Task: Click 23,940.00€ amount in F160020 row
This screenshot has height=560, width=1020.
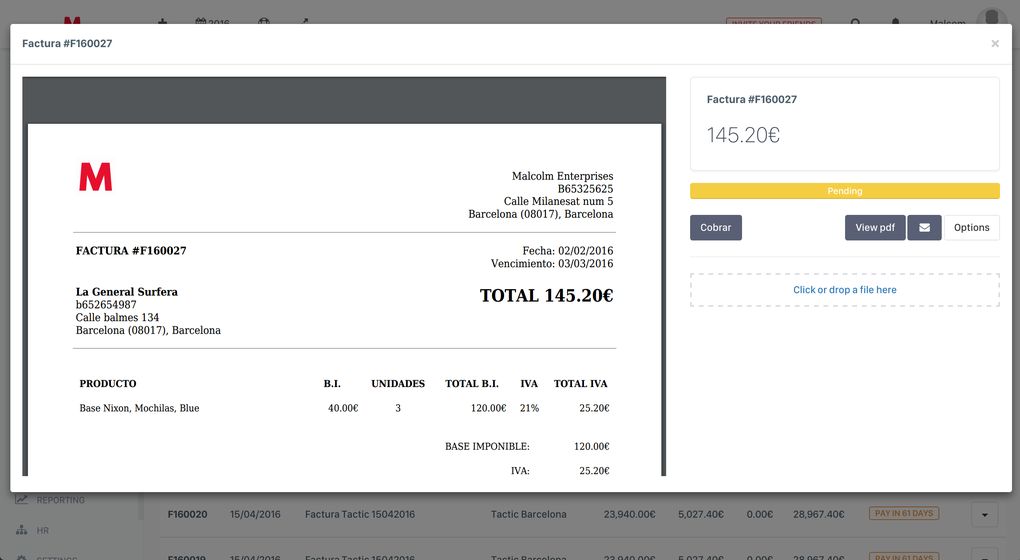Action: pos(629,514)
